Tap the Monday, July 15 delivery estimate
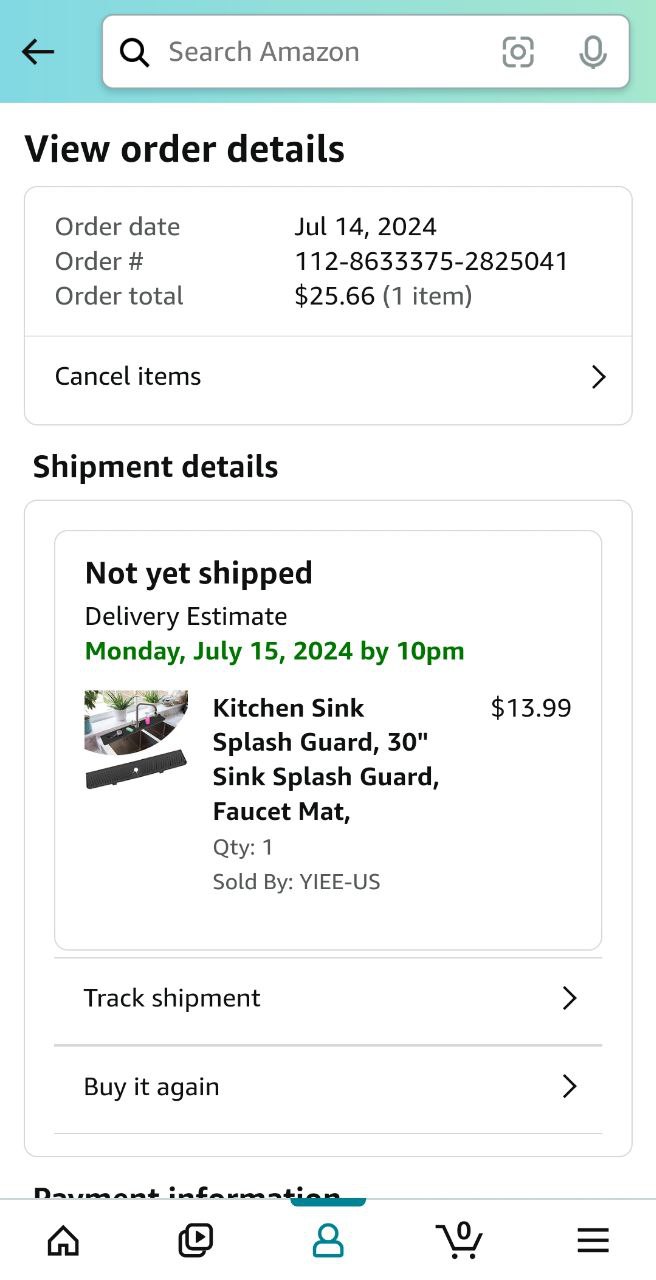The width and height of the screenshot is (656, 1280). click(274, 652)
